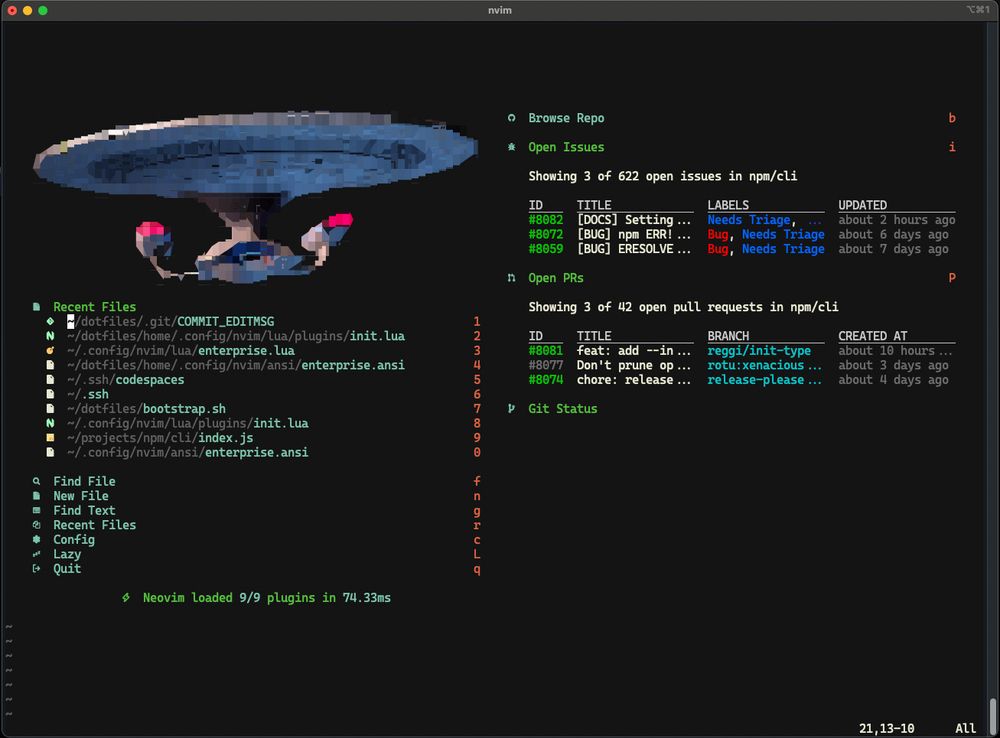Open ~/.config/nvim/lua/enterprise.lua
Image resolution: width=1000 pixels, height=738 pixels.
point(180,351)
